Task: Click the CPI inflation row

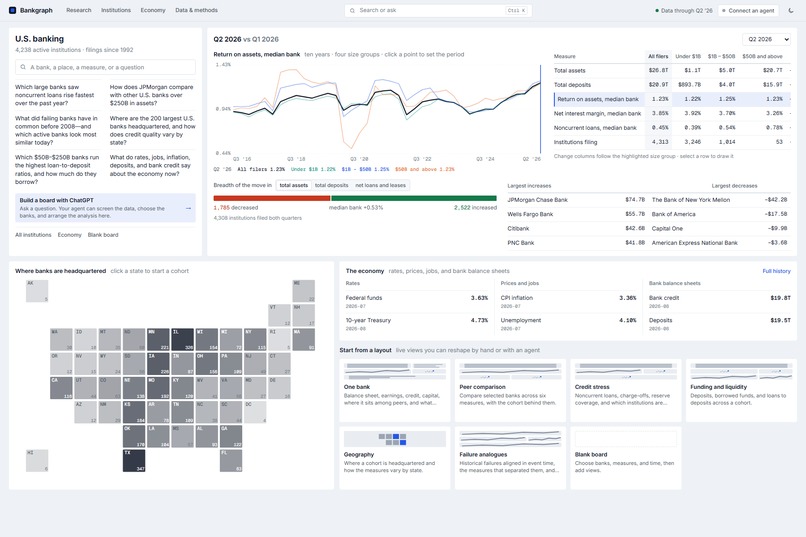Action: click(x=569, y=302)
